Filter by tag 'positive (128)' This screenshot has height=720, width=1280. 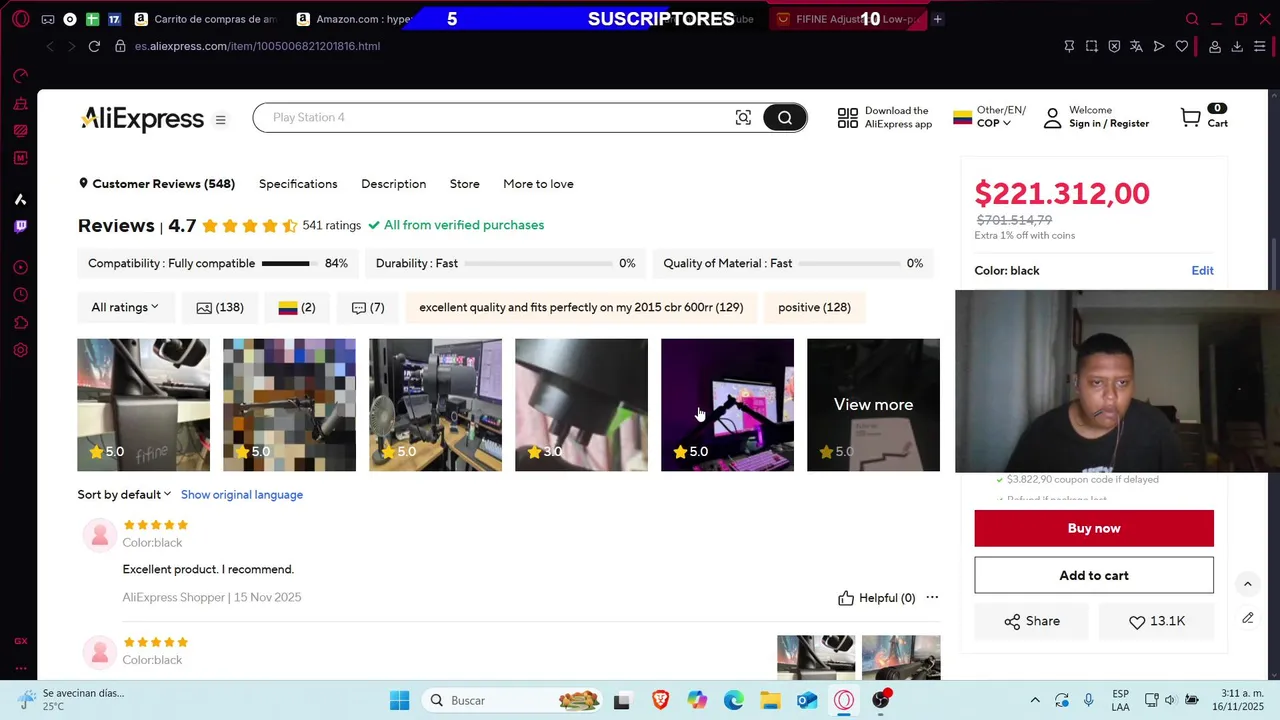814,307
